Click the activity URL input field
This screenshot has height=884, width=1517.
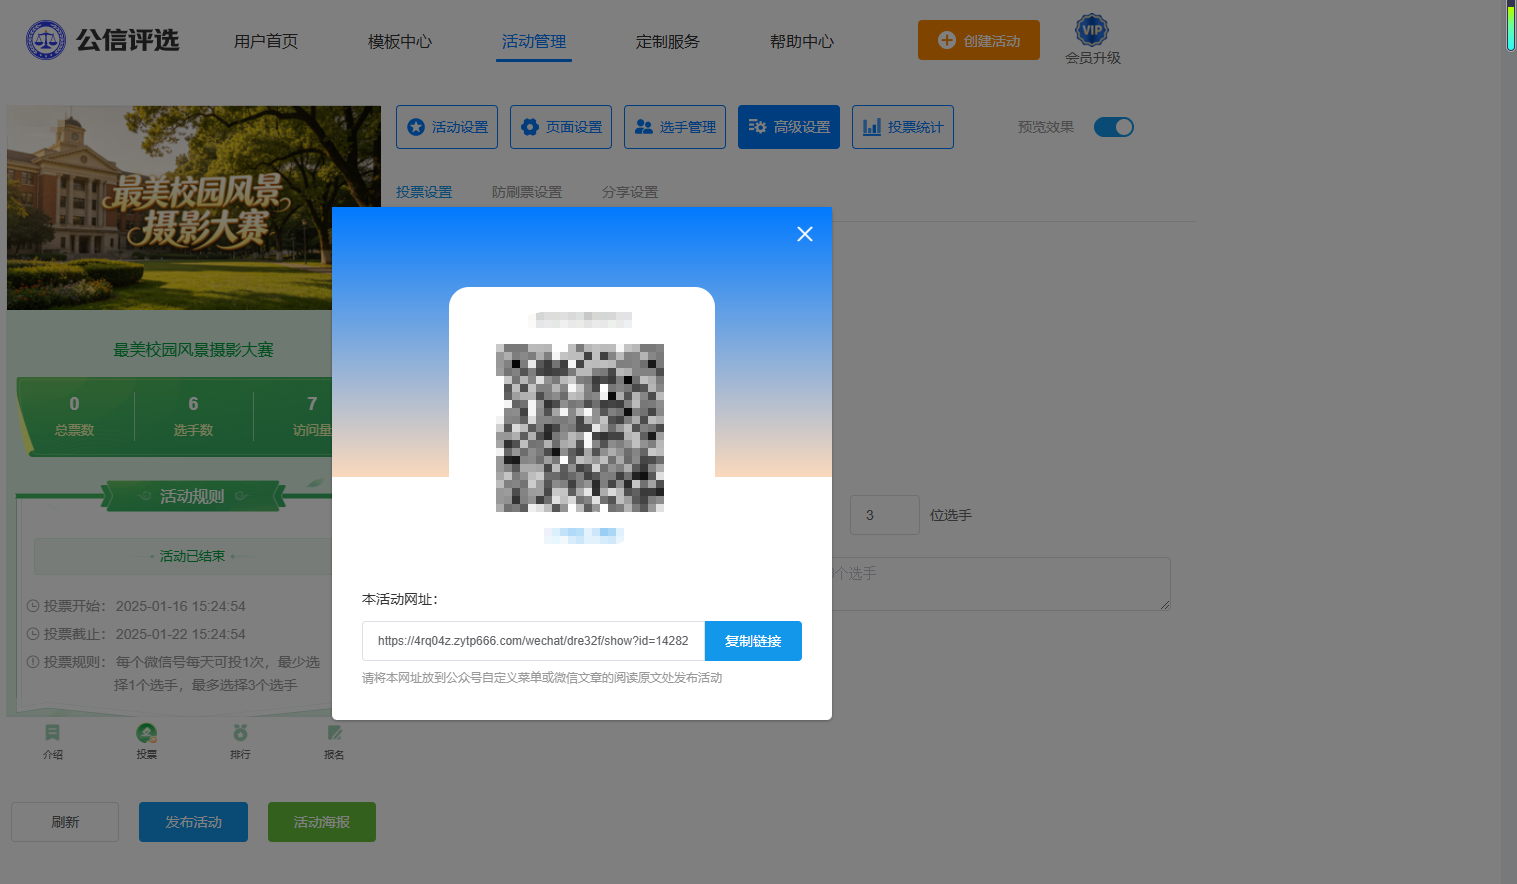click(534, 641)
